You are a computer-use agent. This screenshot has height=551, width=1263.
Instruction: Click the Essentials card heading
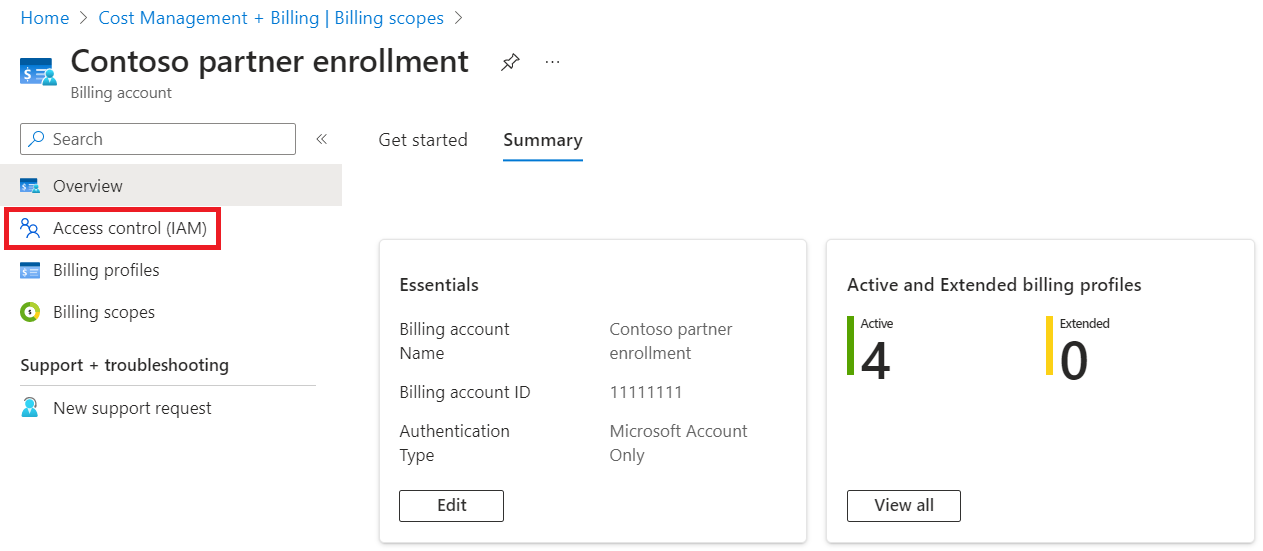point(439,285)
